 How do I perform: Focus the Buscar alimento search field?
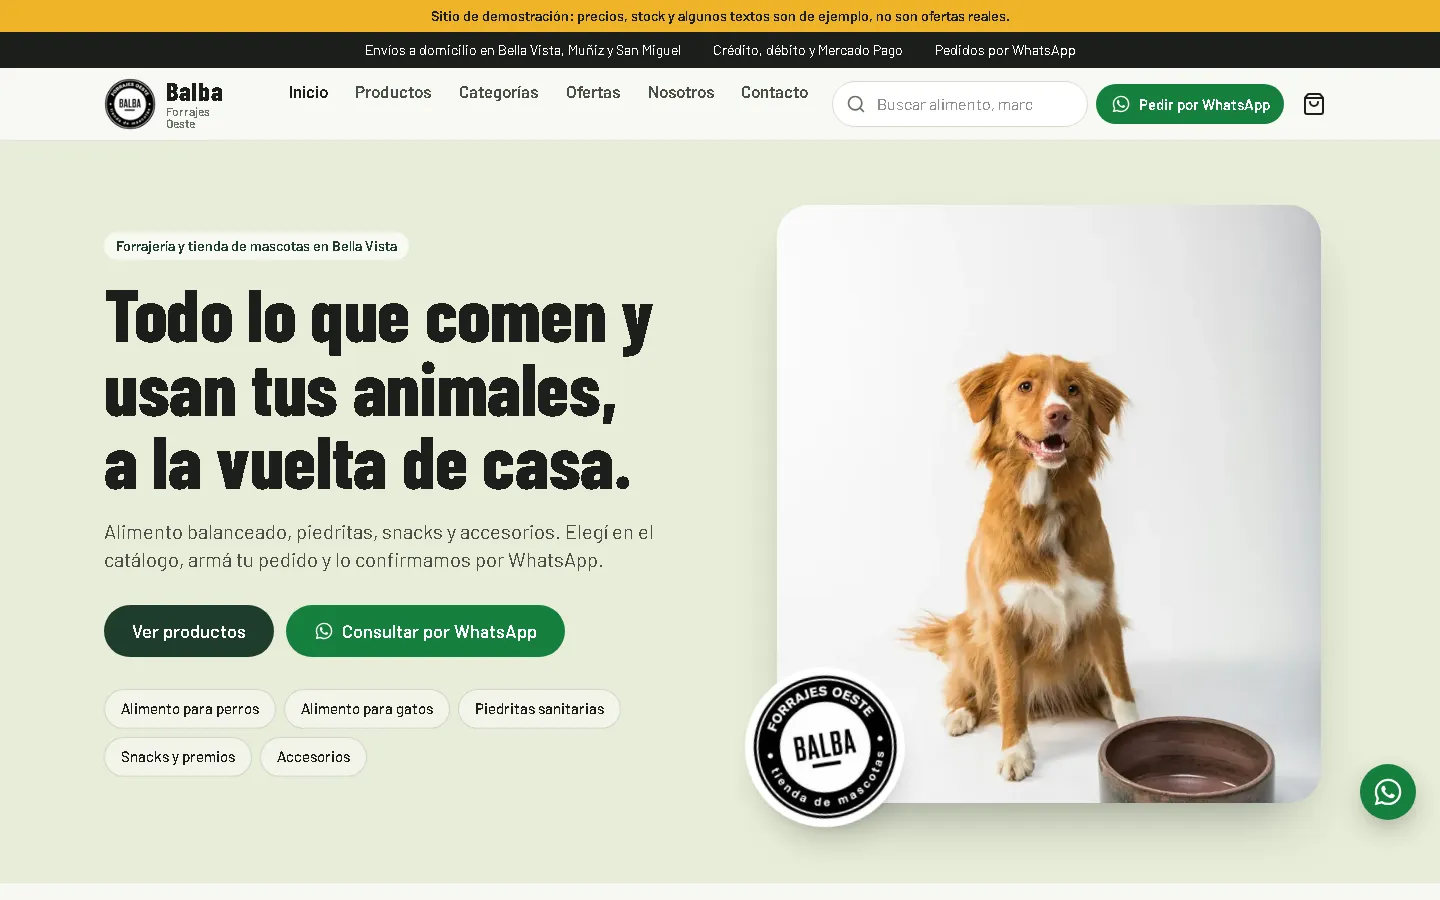point(960,104)
